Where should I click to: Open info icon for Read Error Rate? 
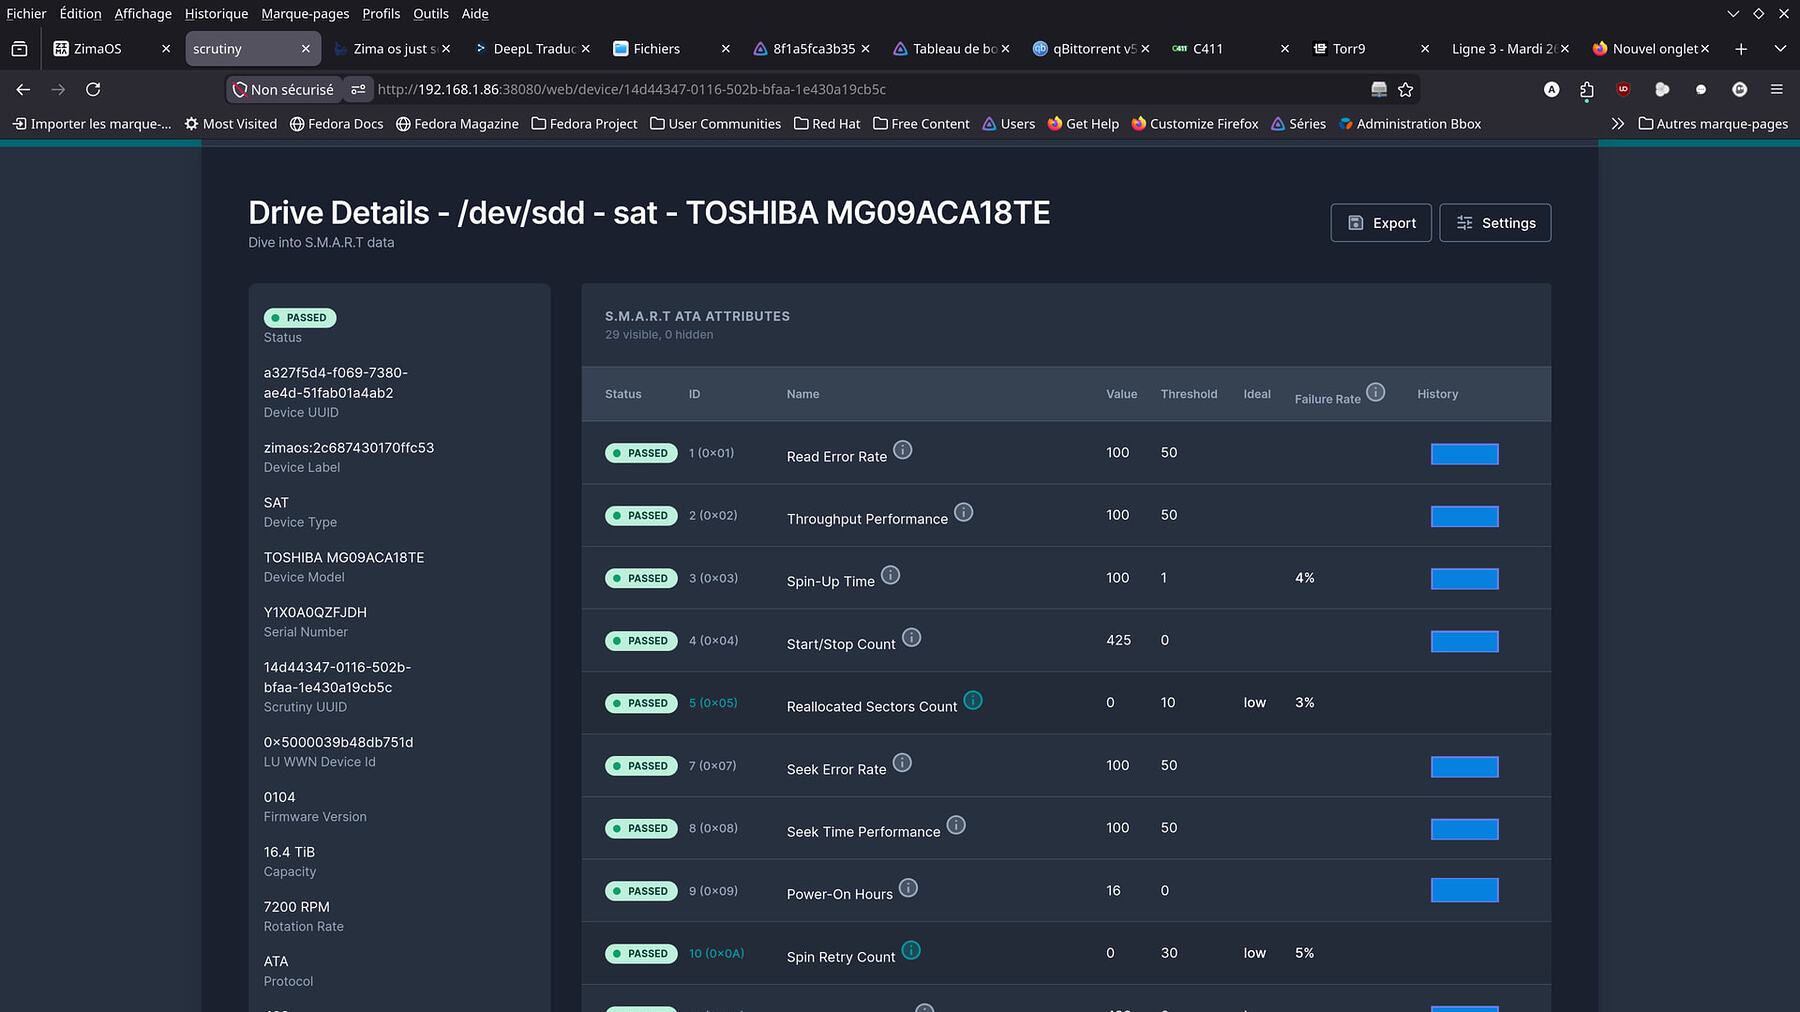point(902,450)
